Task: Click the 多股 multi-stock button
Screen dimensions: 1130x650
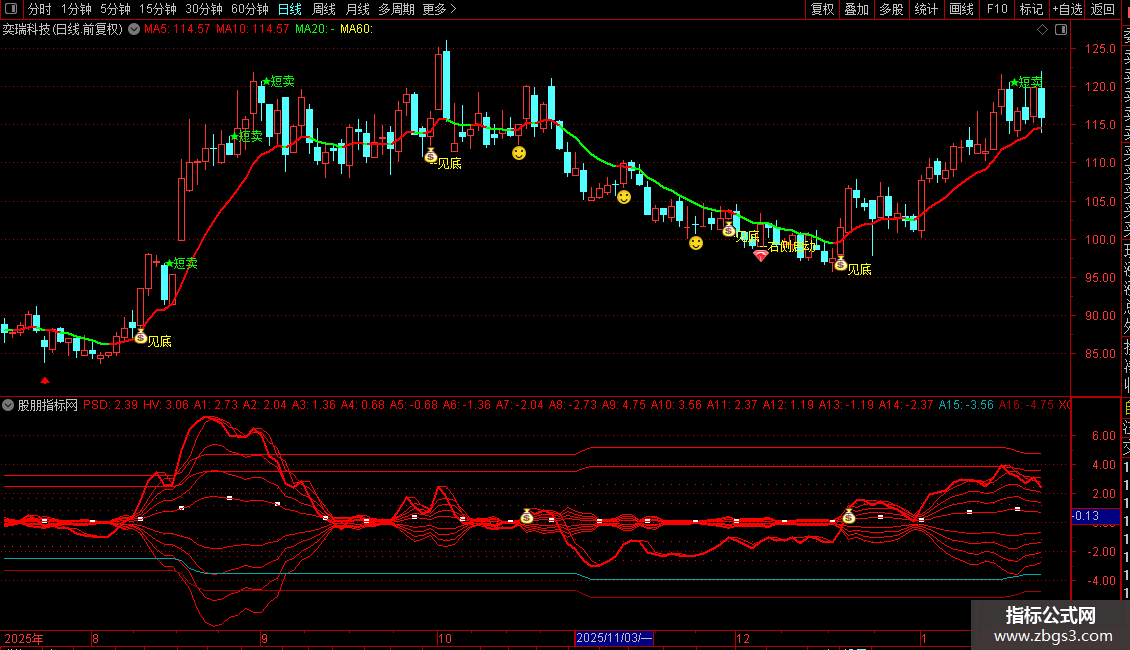Action: coord(891,9)
